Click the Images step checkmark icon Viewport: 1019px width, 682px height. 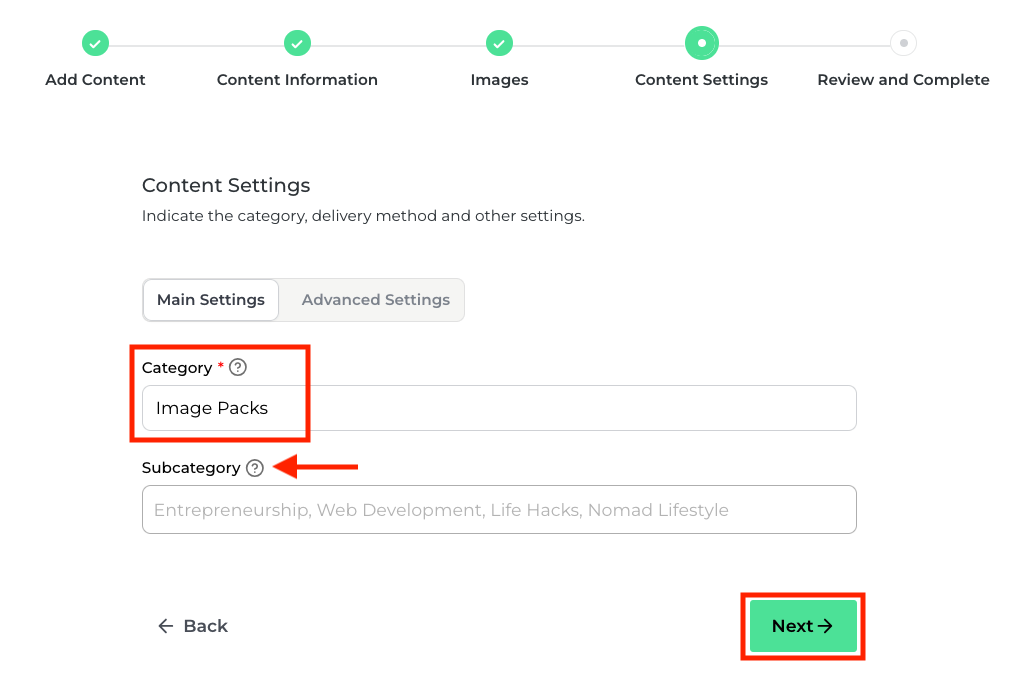[x=499, y=44]
